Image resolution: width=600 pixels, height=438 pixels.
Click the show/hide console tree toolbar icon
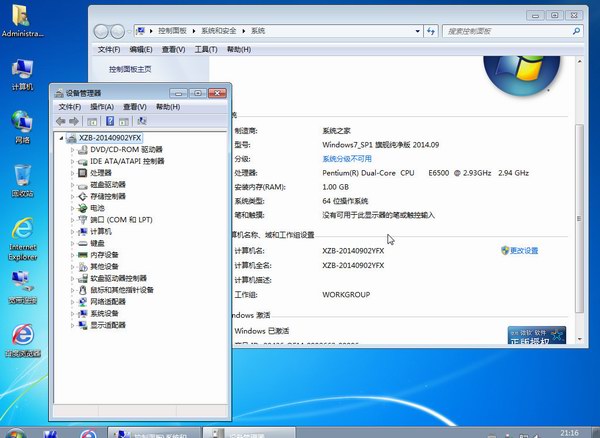click(x=92, y=122)
